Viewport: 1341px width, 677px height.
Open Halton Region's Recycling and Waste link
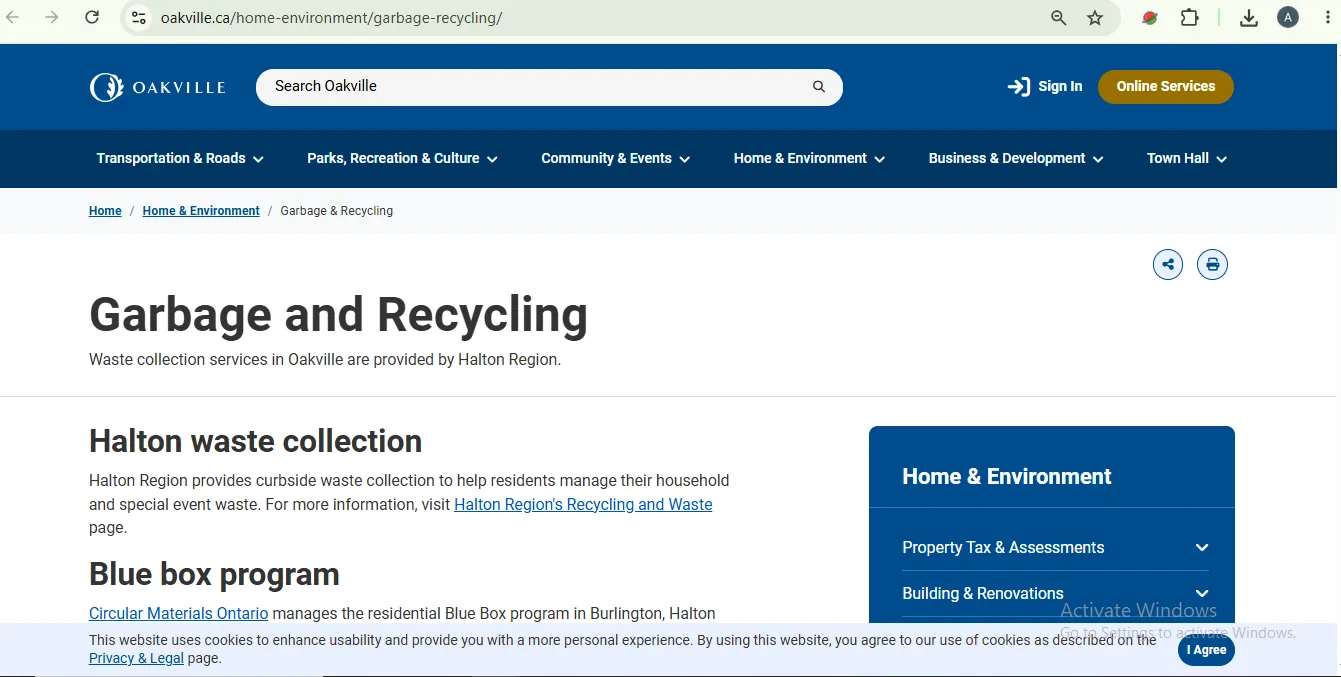tap(583, 505)
